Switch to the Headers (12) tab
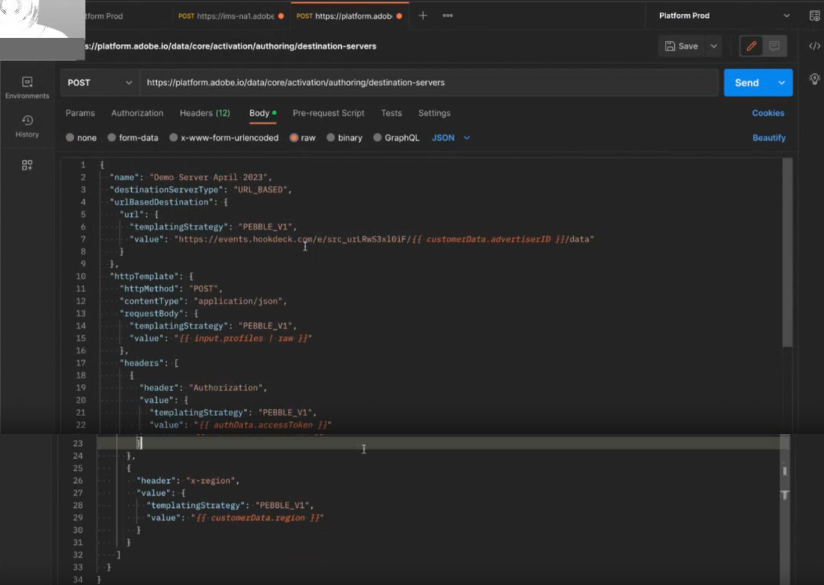This screenshot has height=585, width=824. pos(204,113)
